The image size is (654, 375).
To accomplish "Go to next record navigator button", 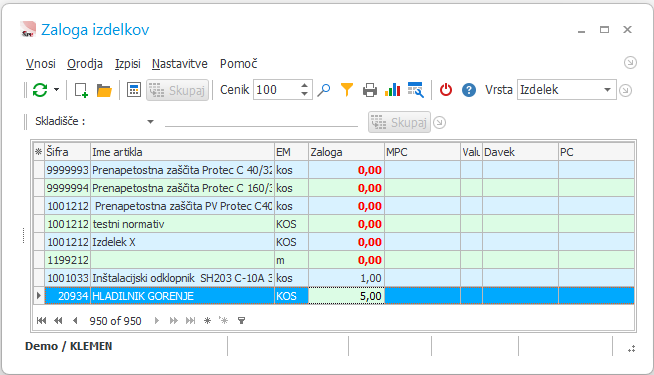I will 157,320.
